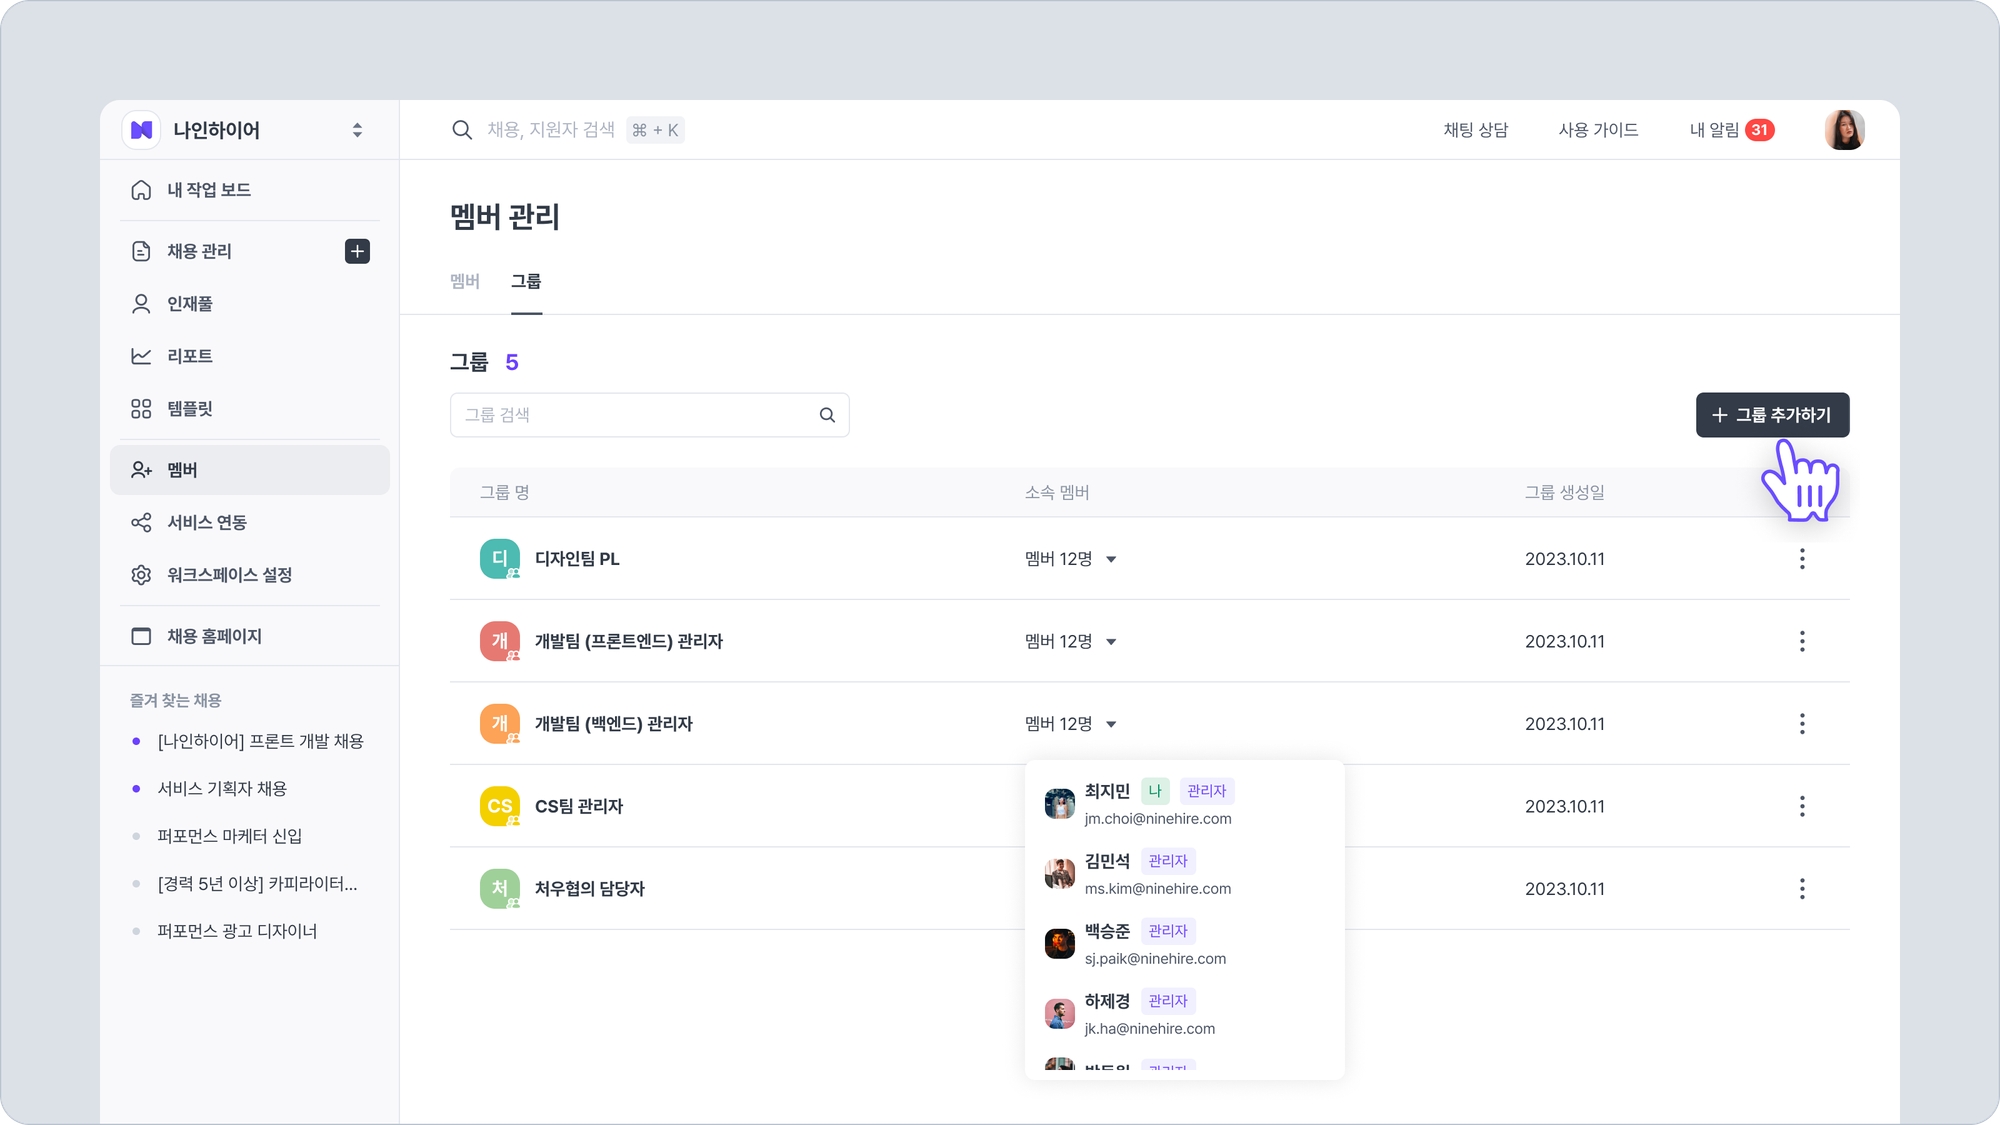Click the plus icon next to 채용 관리
This screenshot has height=1125, width=2000.
tap(357, 251)
